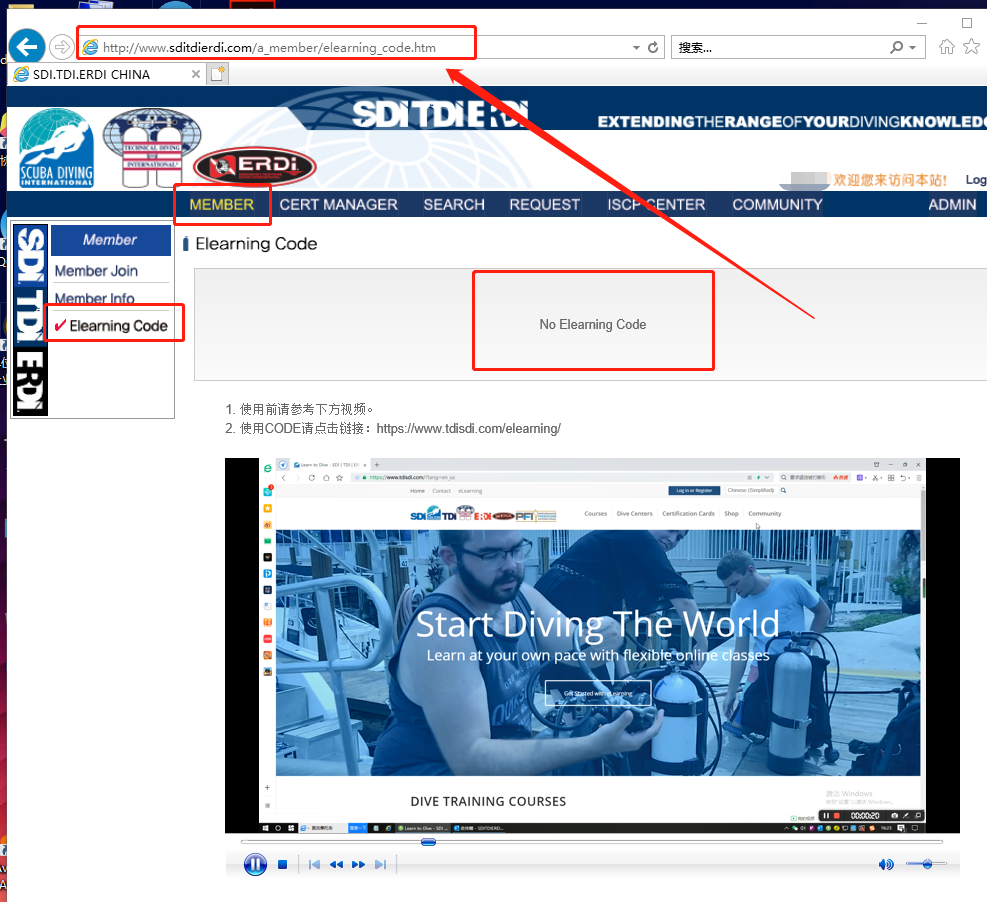Open the search provider dropdown arrow

(912, 48)
